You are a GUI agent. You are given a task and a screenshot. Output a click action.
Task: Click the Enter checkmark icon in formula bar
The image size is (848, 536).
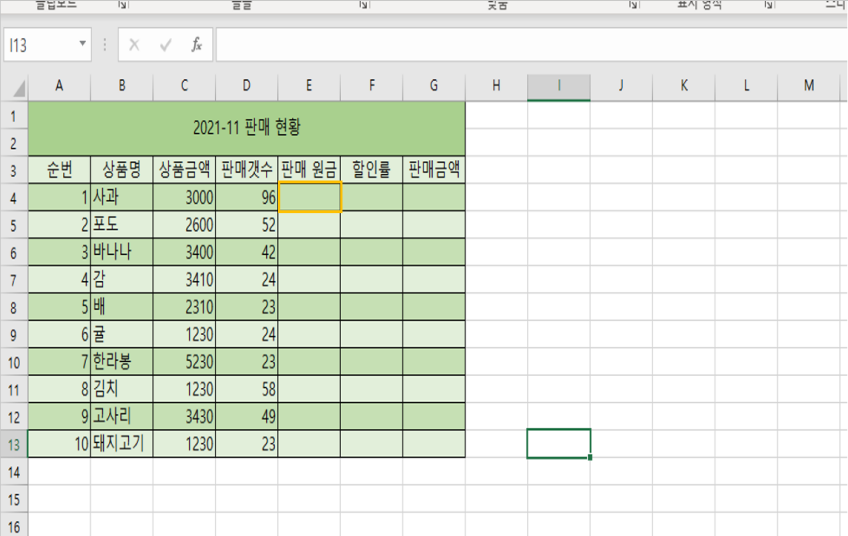(x=165, y=45)
